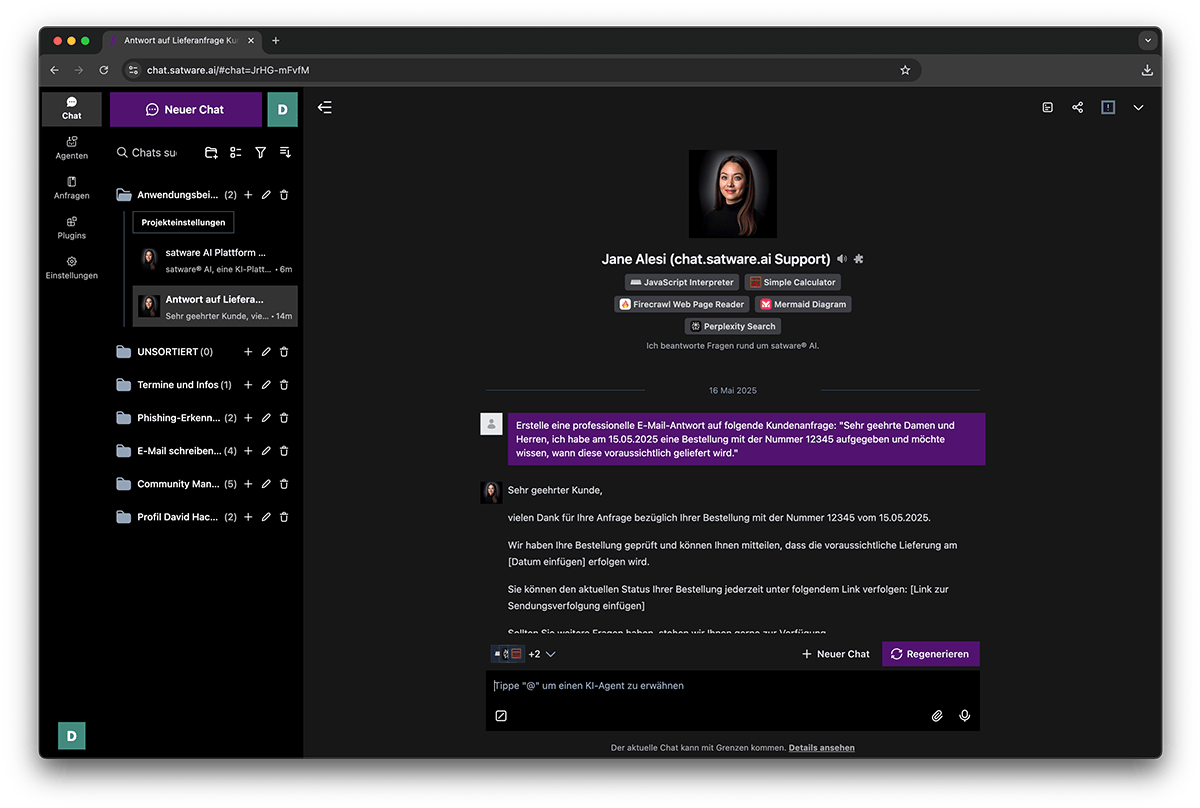Viewport: 1200px width, 808px height.
Task: Follow the Details ansehen link
Action: tap(821, 748)
